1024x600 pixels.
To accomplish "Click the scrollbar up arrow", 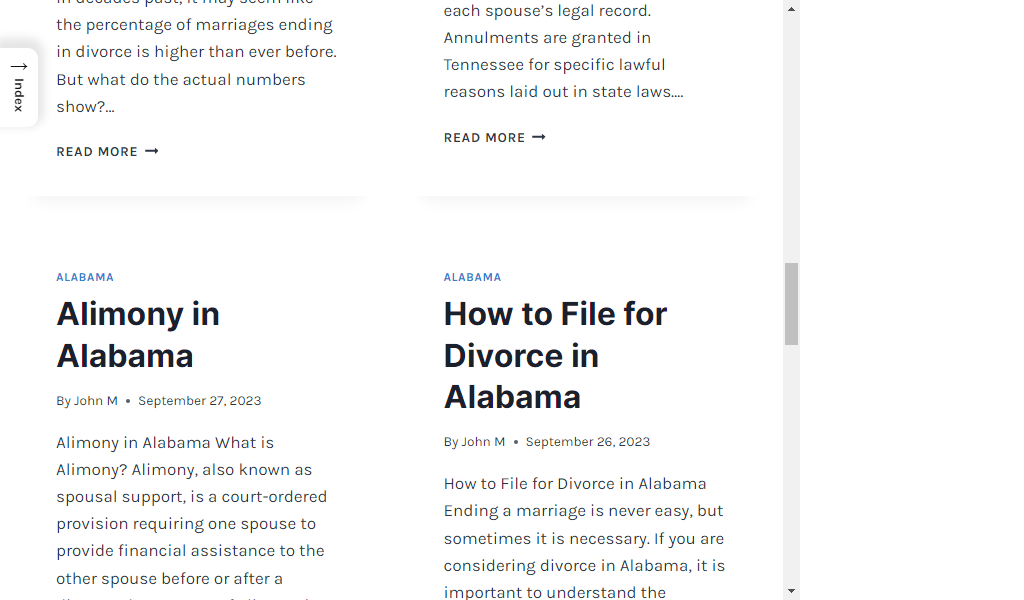I will coord(792,9).
